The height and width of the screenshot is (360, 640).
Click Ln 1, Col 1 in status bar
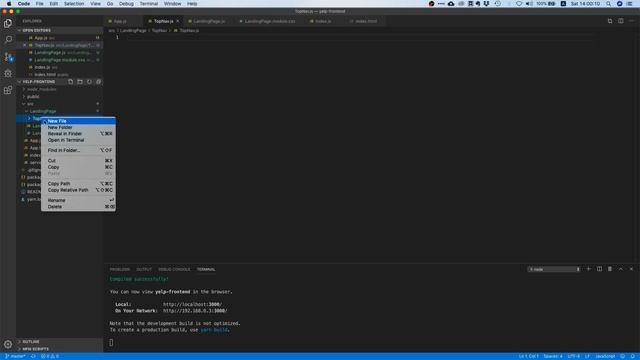coord(529,356)
